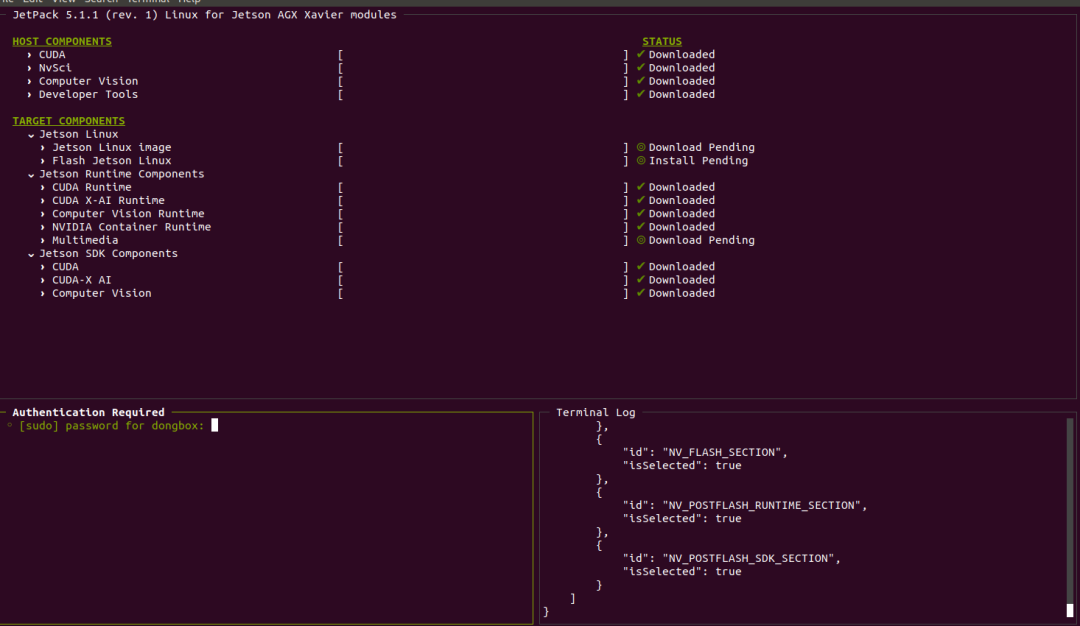Toggle the selection bracket for Jetson Linux image

[340, 147]
